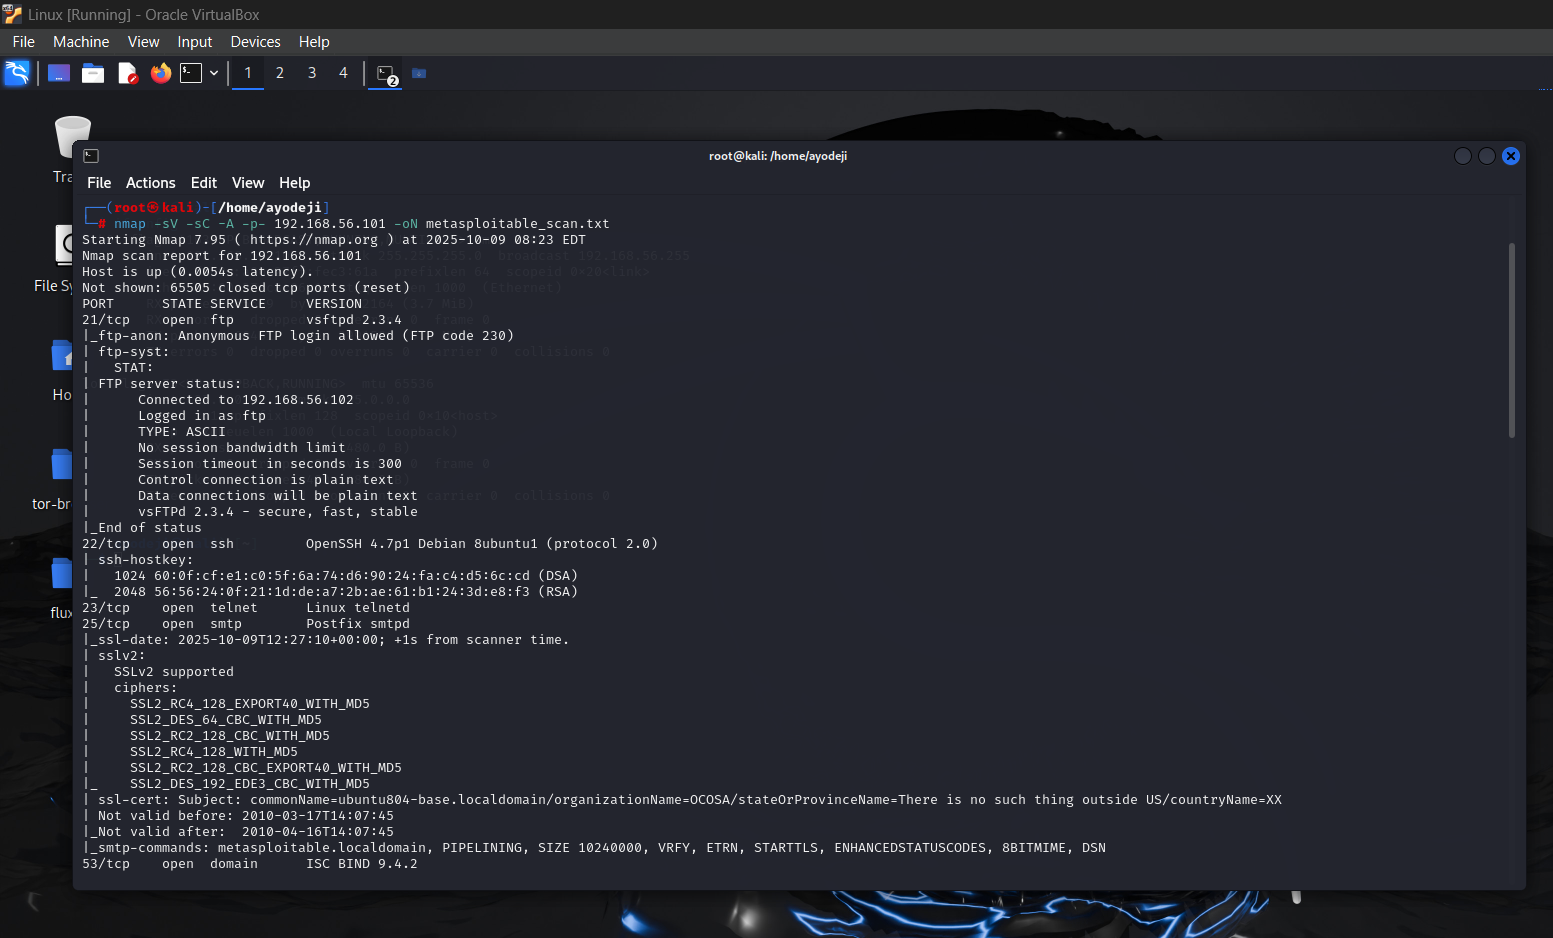Screen dimensions: 1553x938
Task: Click the 'root@kali: /home/ayodeji' window title
Action: (x=778, y=156)
